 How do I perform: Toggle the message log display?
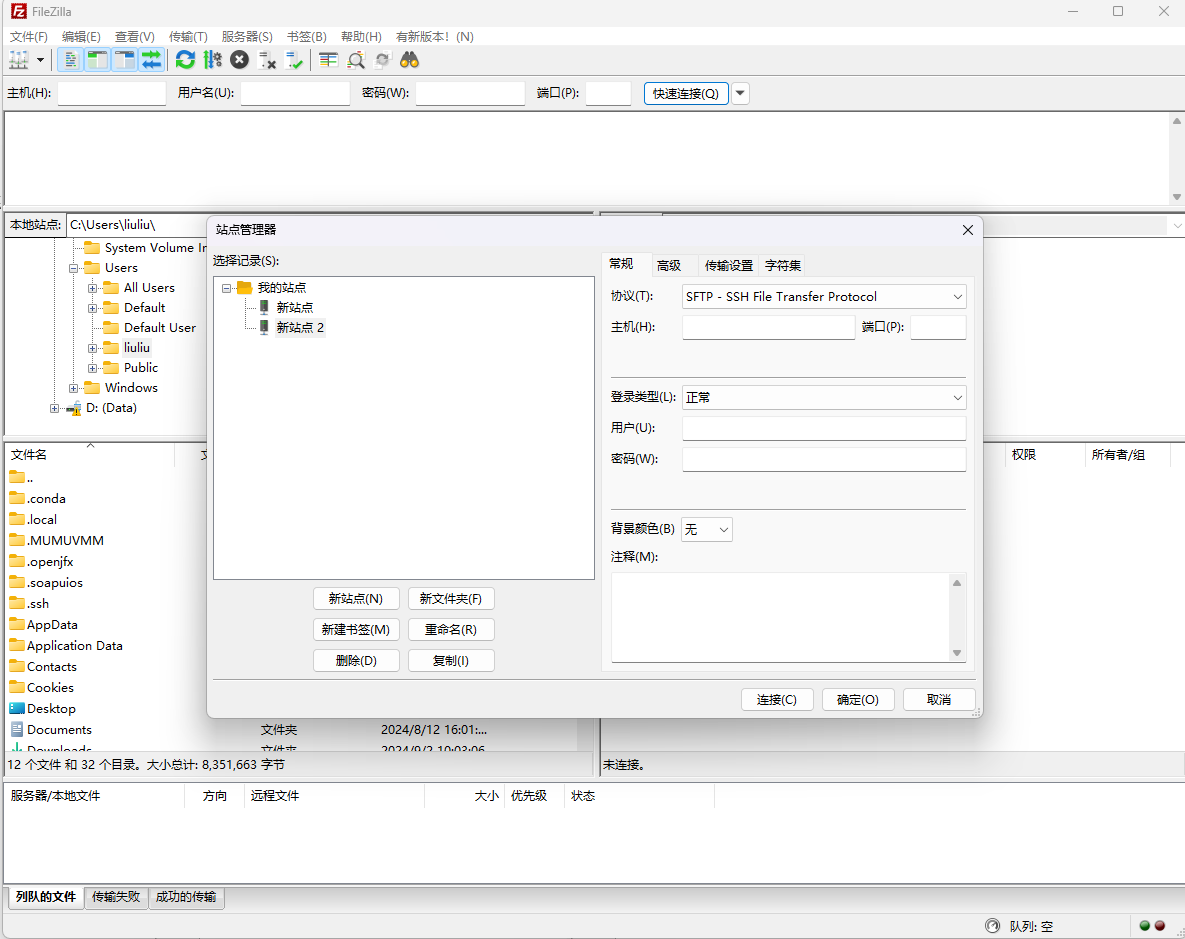pyautogui.click(x=70, y=60)
